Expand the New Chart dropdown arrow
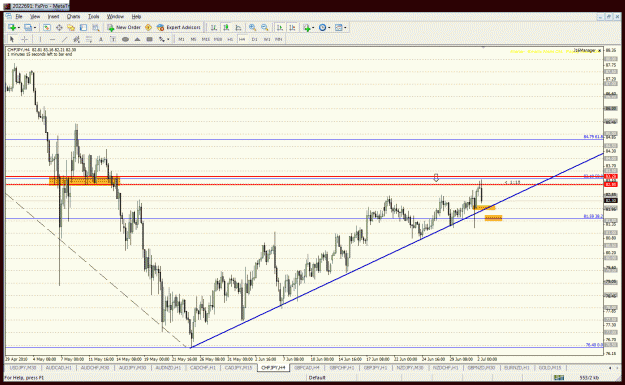The height and width of the screenshot is (385, 625). [x=19, y=28]
